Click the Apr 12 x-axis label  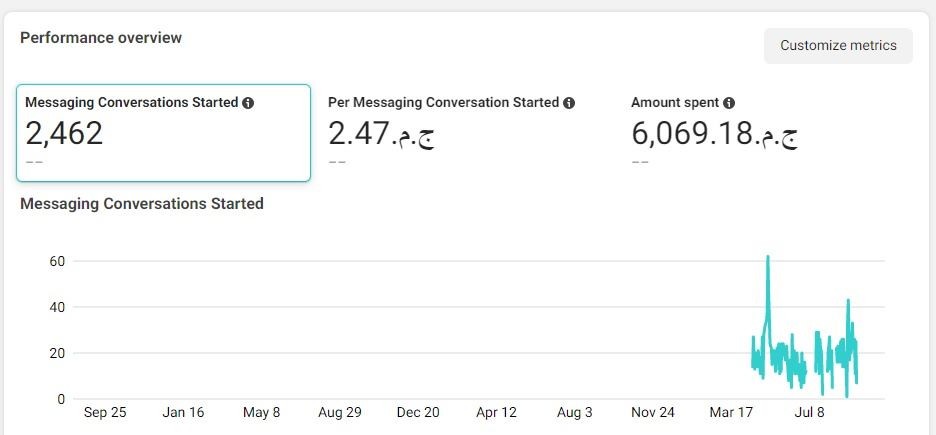tap(496, 412)
